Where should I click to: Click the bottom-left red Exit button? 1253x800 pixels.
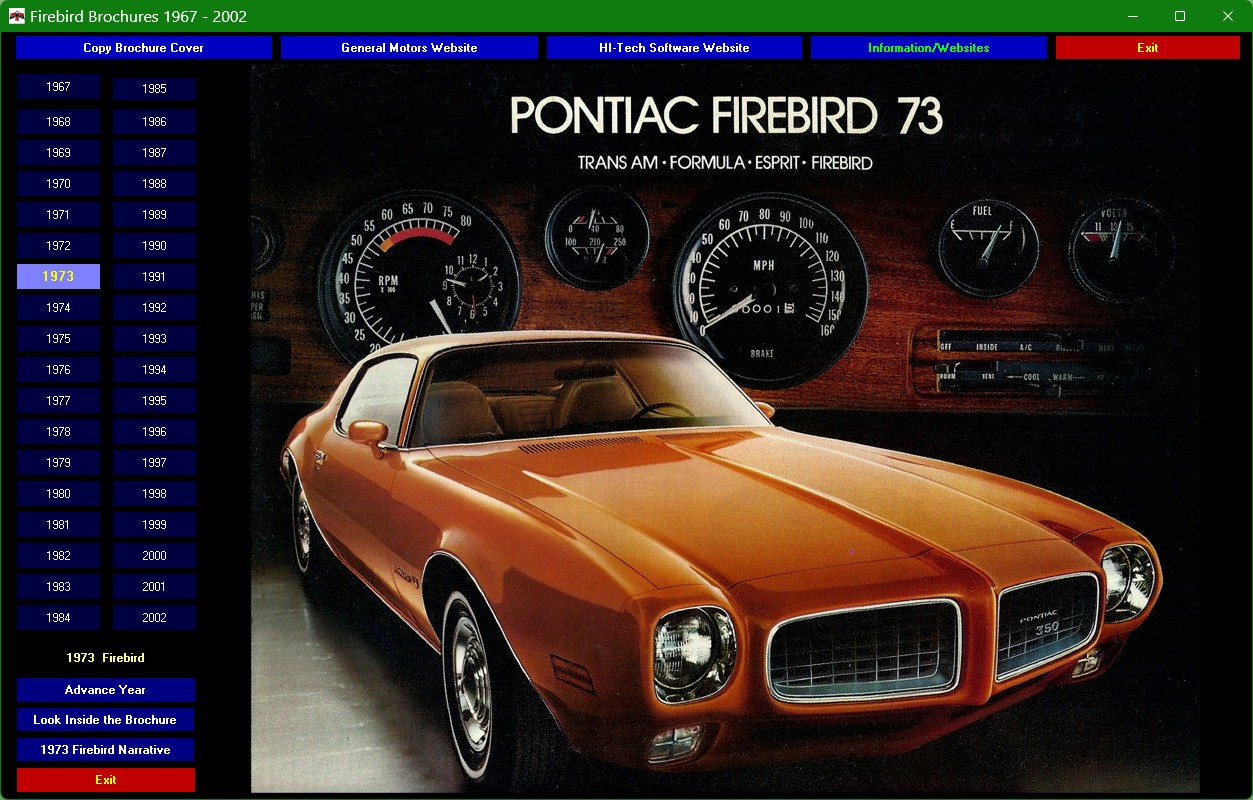[x=105, y=780]
